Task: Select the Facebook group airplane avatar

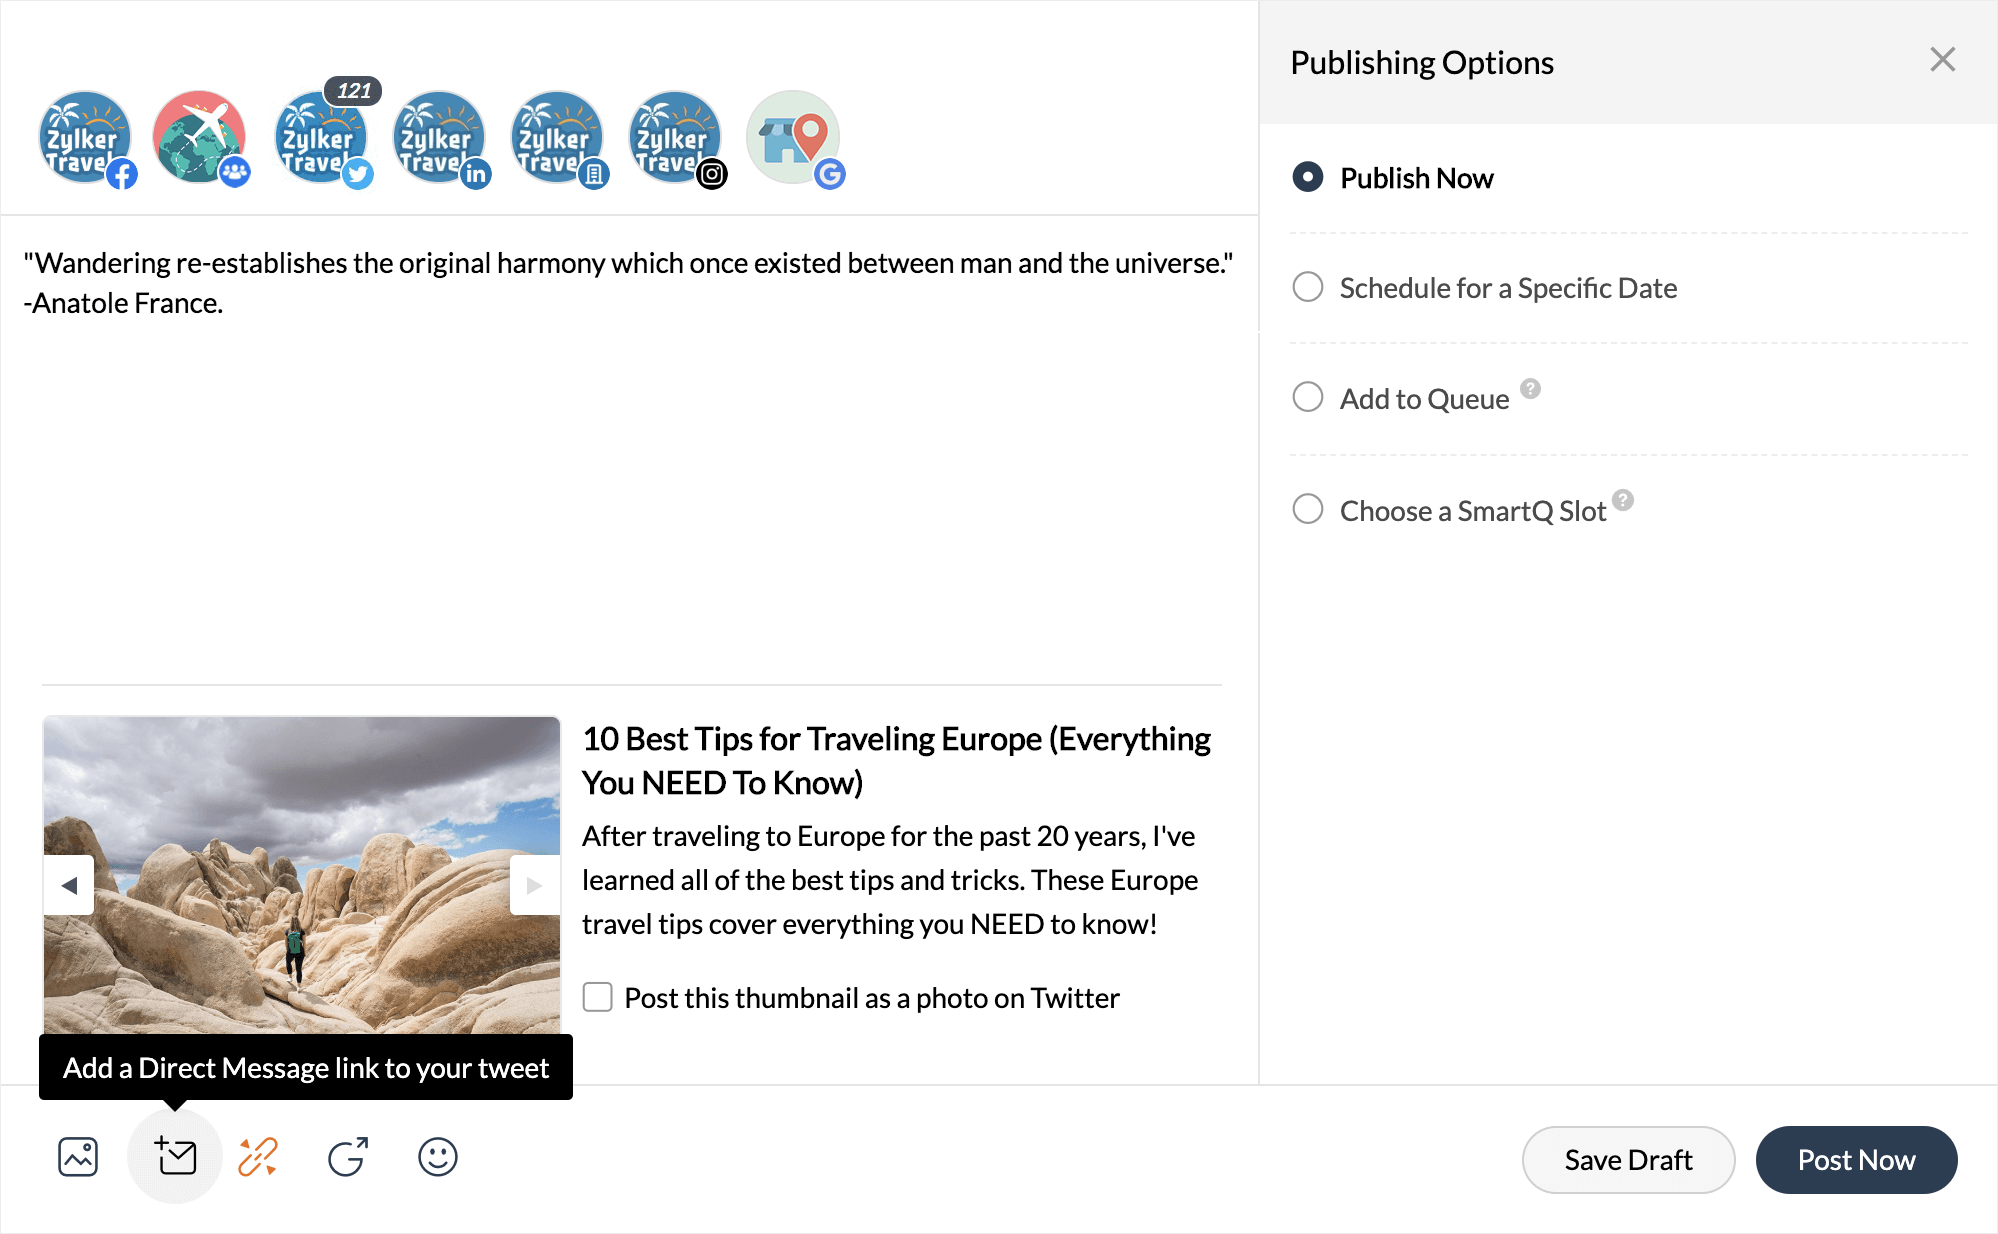Action: (199, 137)
